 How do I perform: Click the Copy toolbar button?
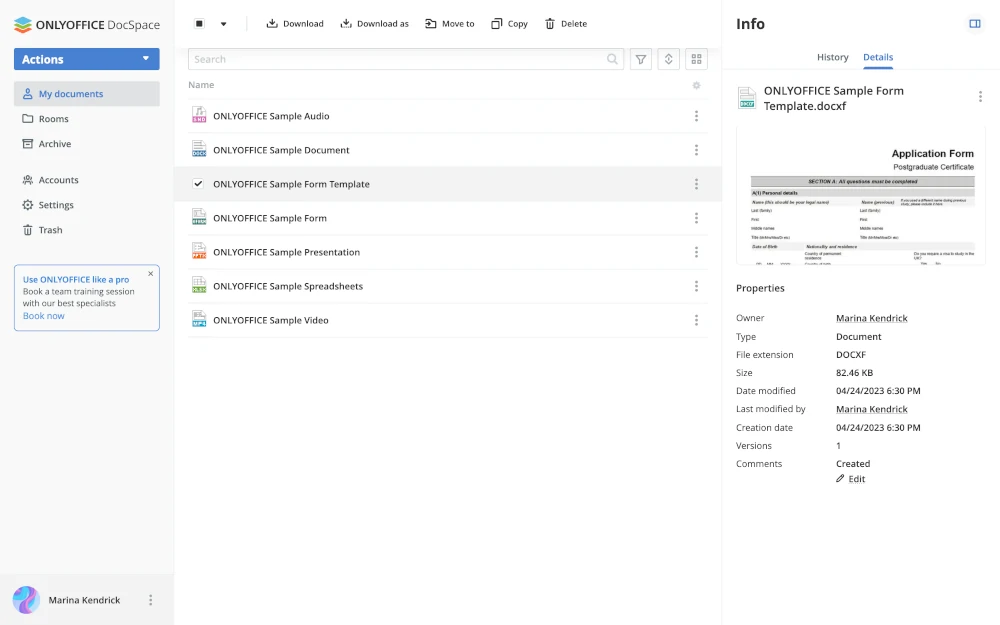coord(509,24)
